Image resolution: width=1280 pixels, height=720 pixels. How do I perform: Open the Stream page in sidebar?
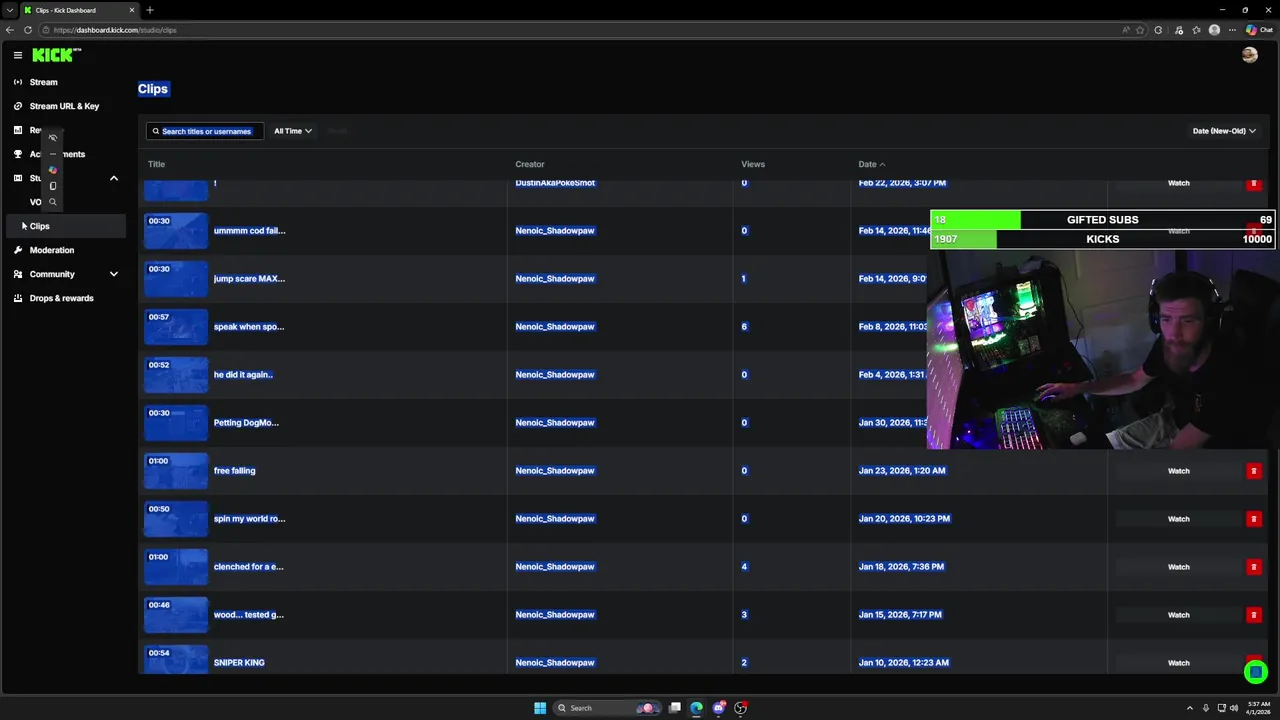point(43,82)
